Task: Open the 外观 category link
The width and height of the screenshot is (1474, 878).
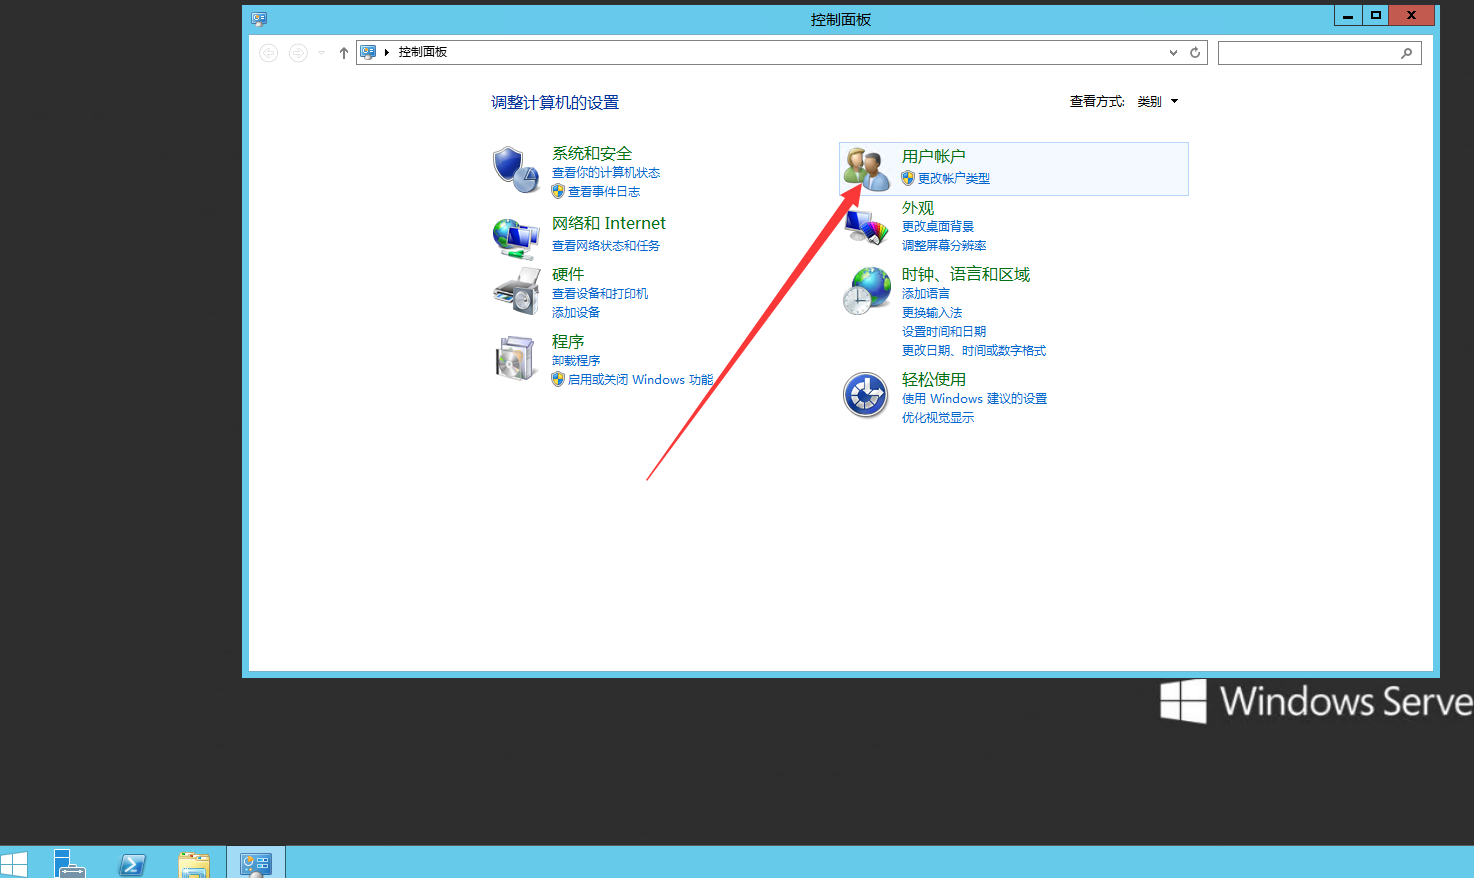Action: click(918, 207)
